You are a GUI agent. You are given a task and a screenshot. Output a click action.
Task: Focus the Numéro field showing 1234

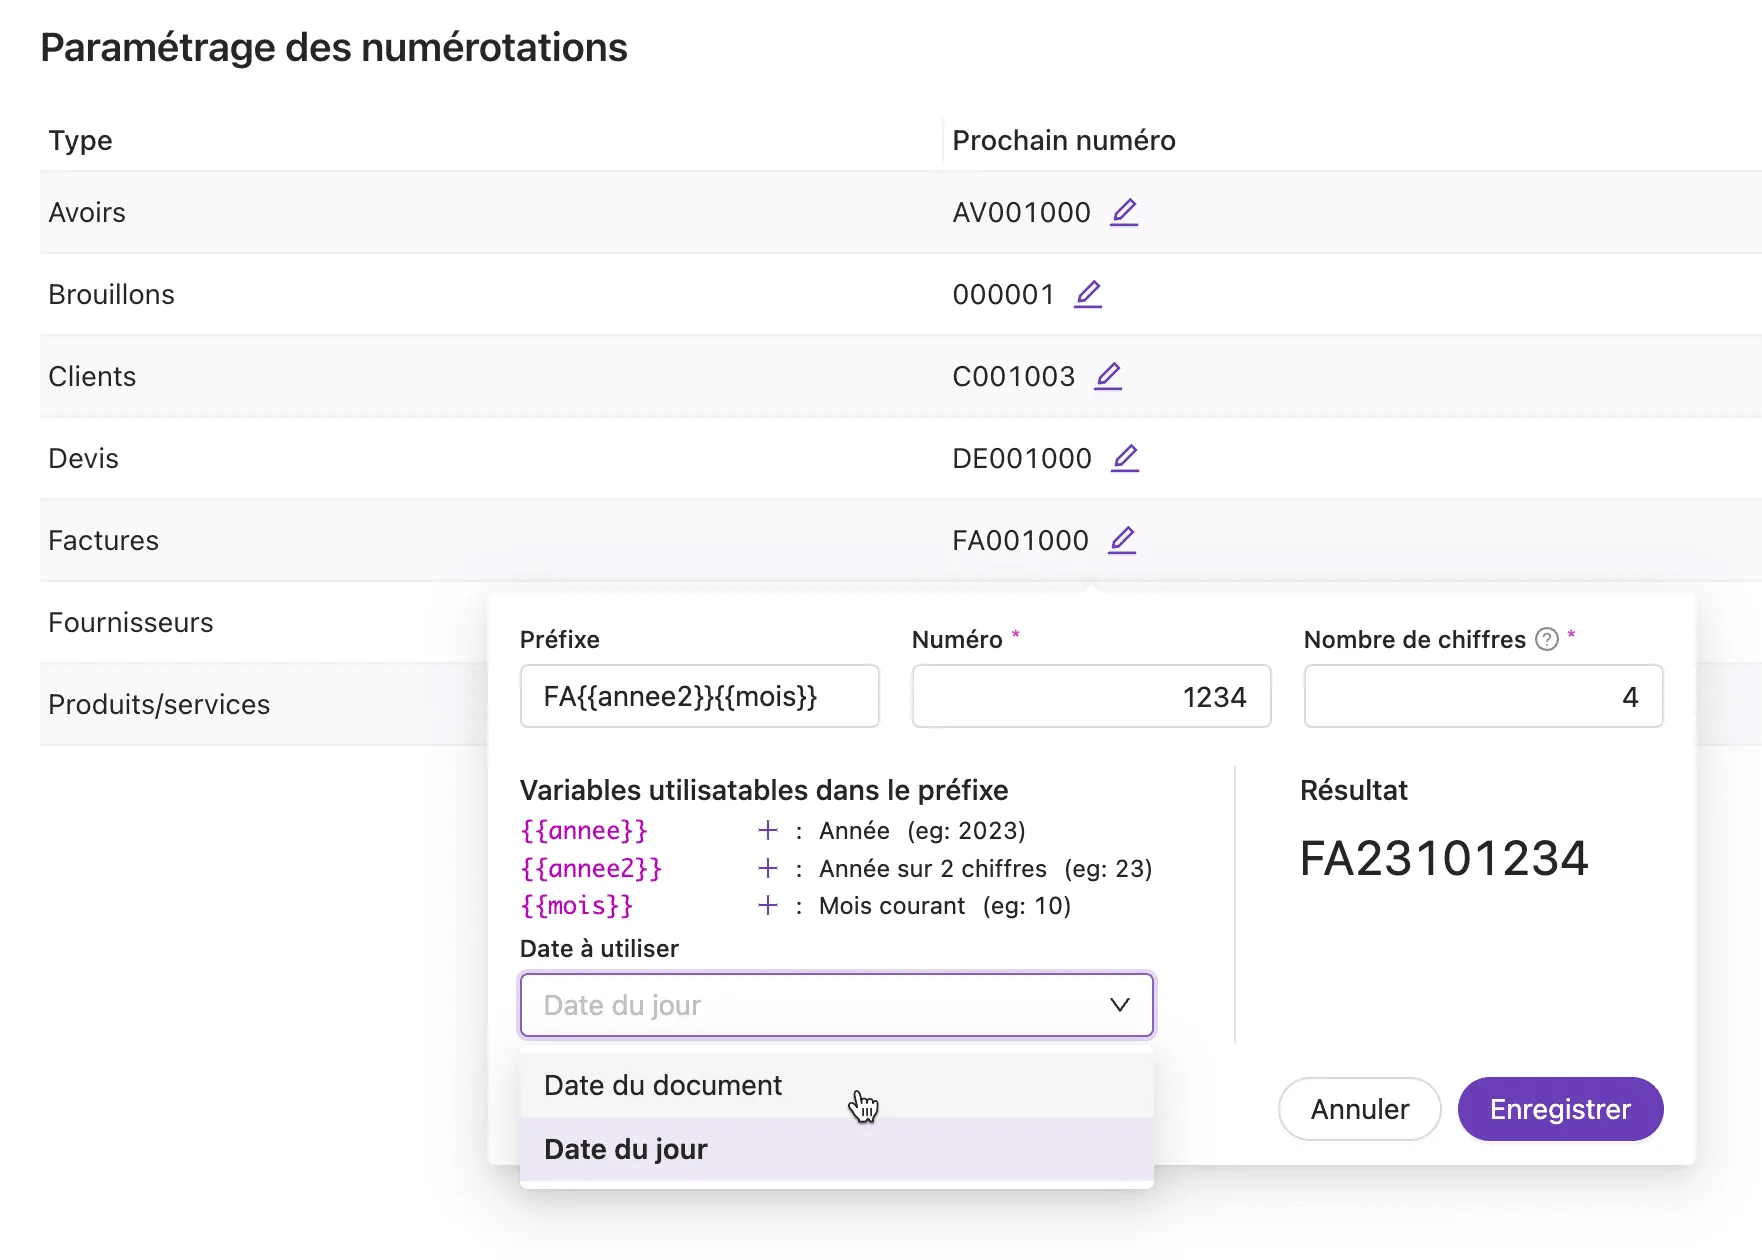1092,696
